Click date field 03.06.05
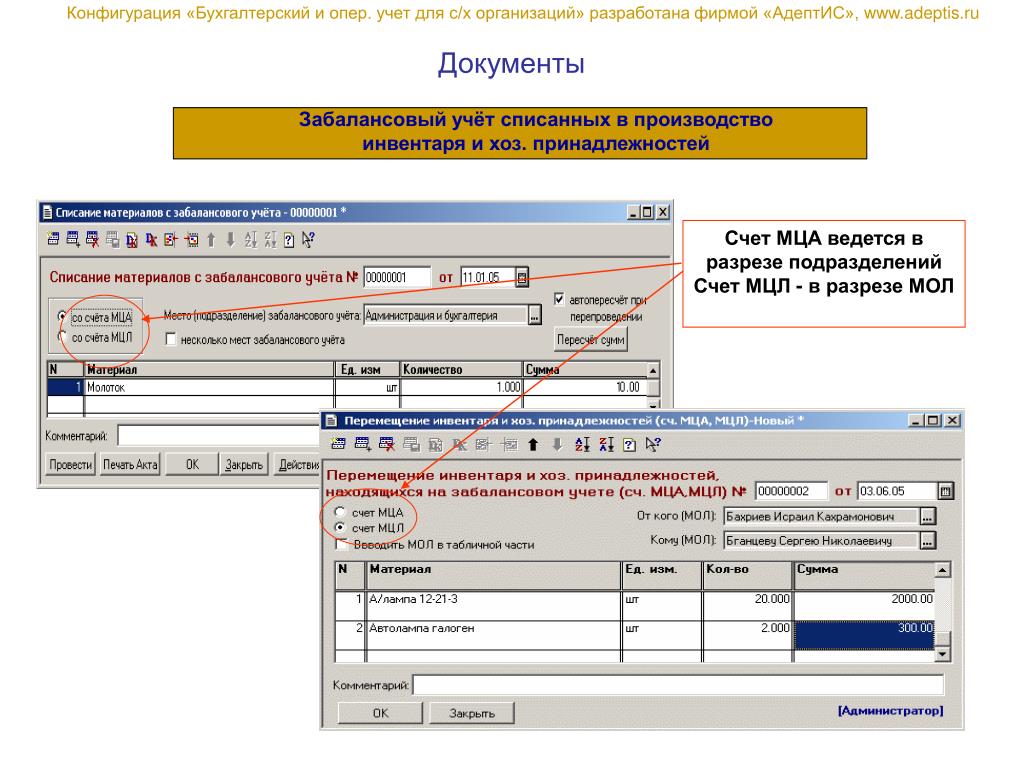 click(897, 491)
